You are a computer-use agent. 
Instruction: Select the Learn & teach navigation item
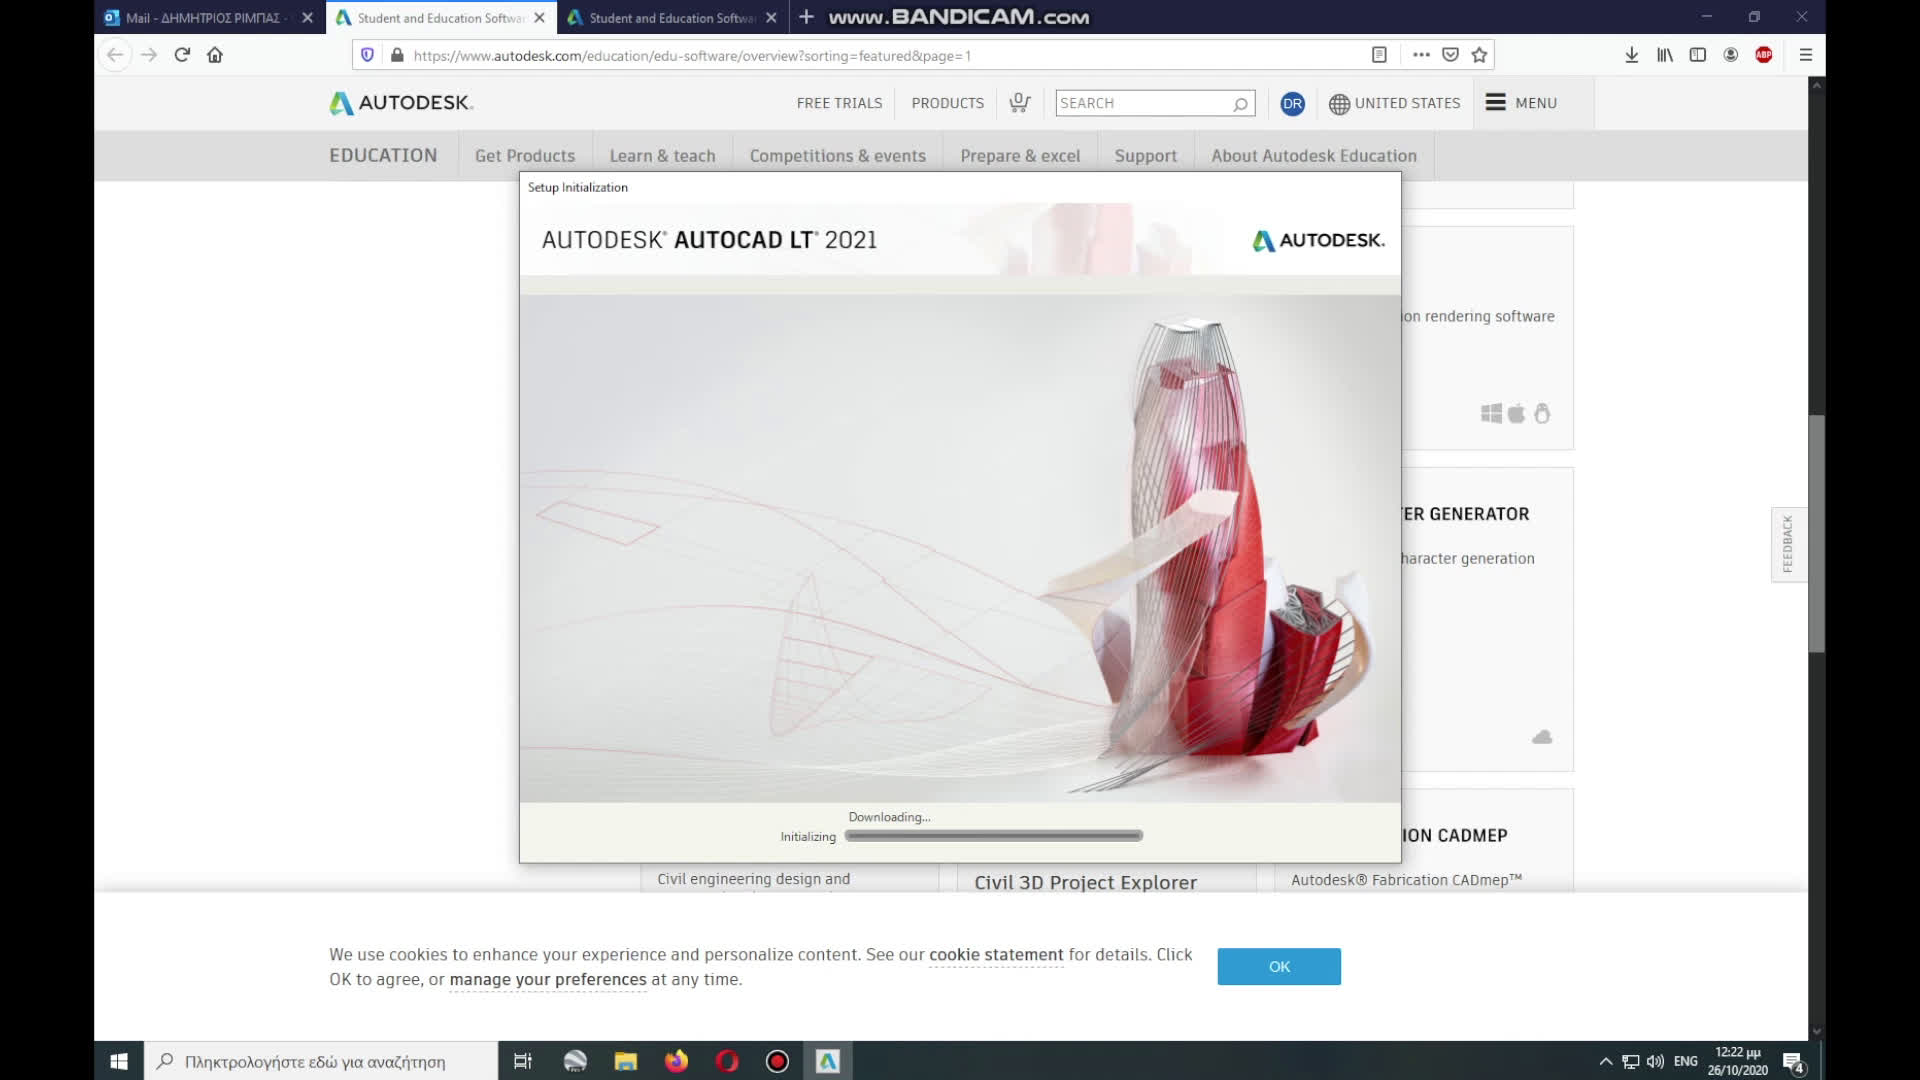pyautogui.click(x=662, y=156)
